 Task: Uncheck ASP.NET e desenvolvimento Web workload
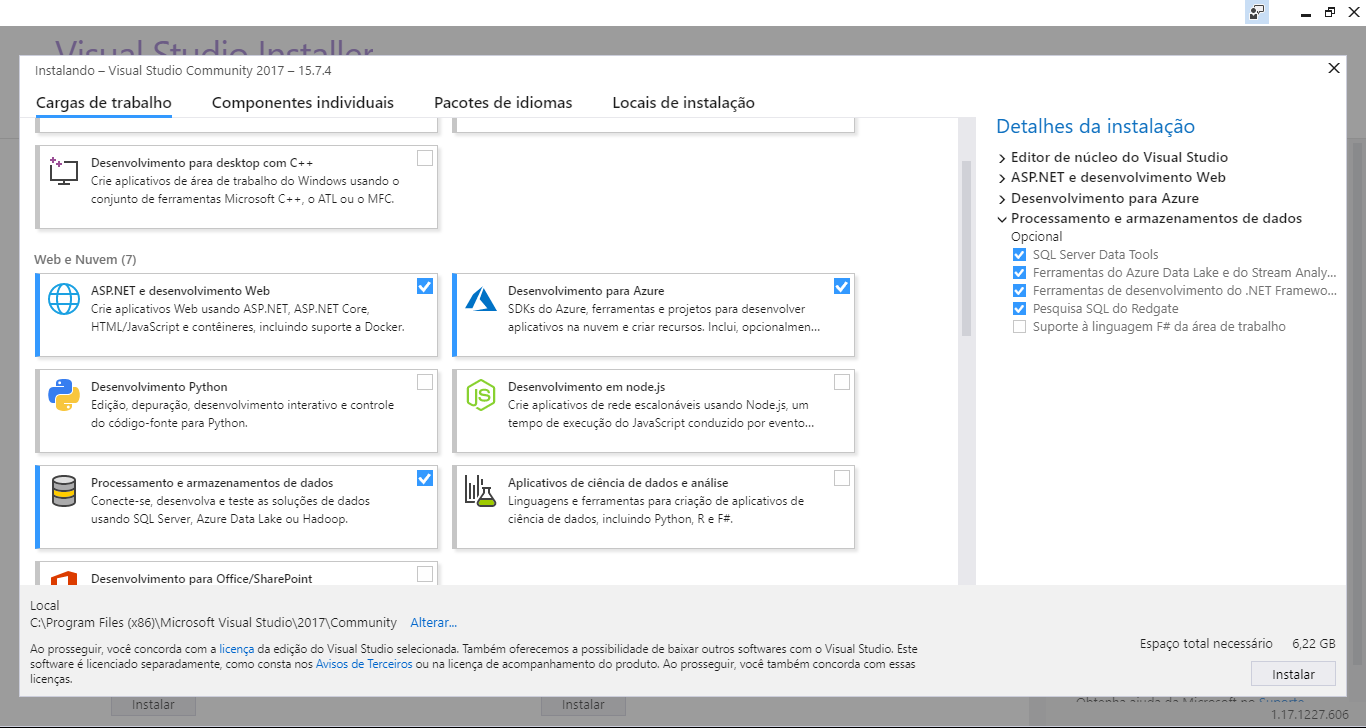pos(425,286)
